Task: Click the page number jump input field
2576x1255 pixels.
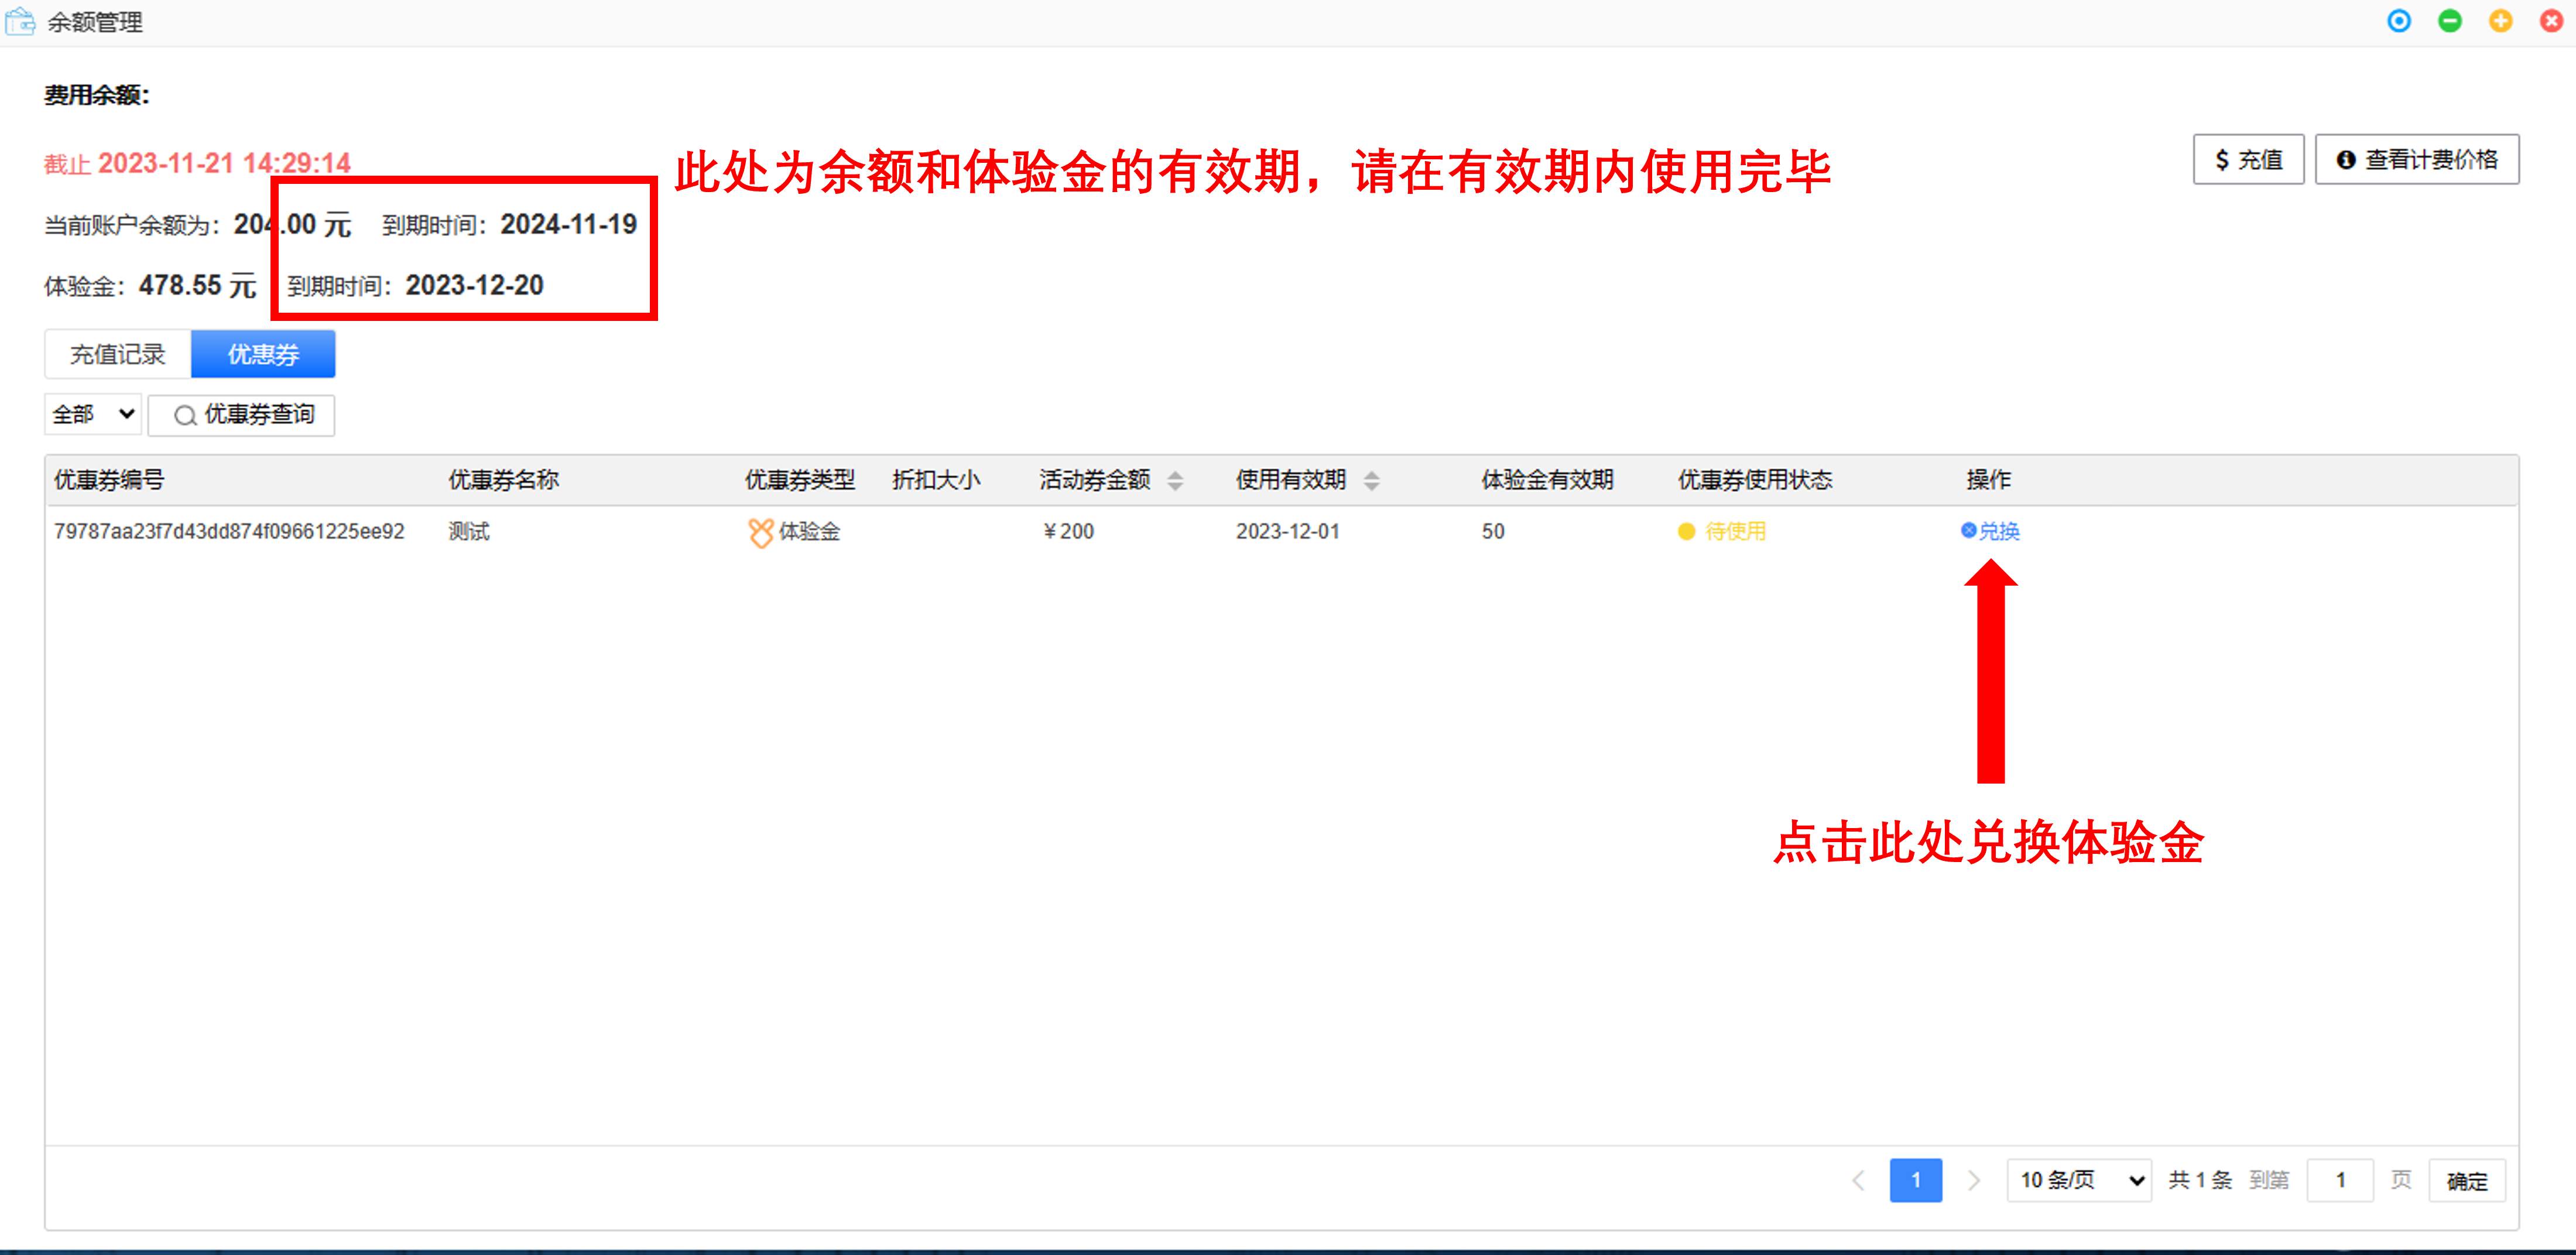Action: 2340,1180
